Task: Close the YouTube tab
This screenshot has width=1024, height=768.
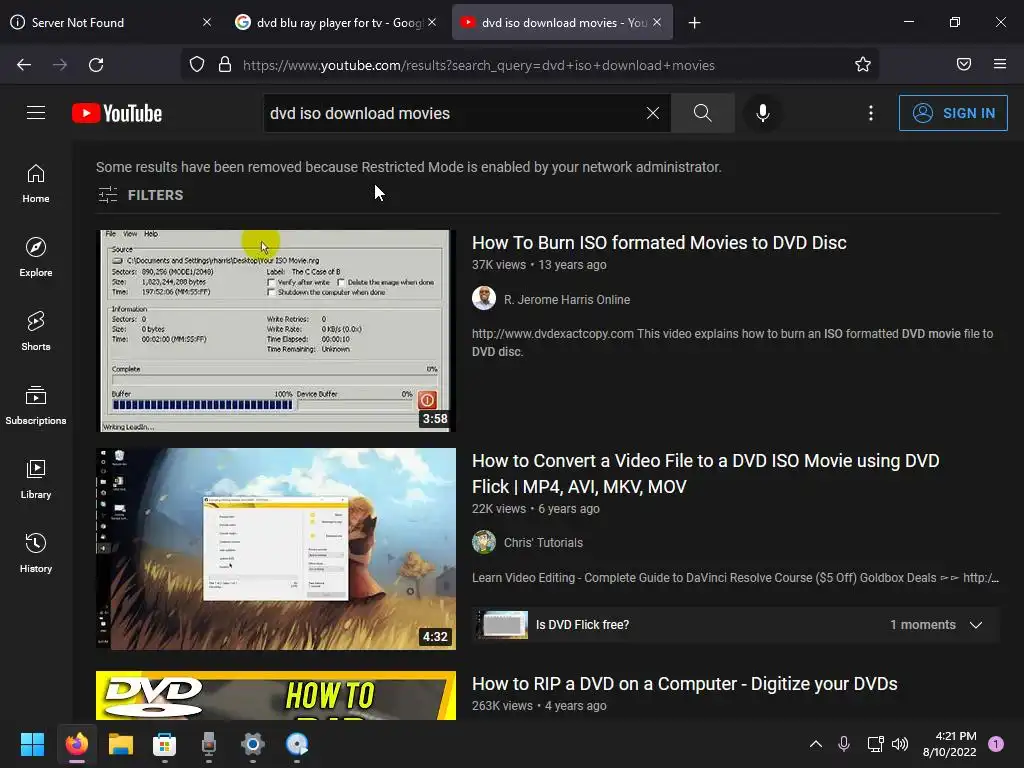Action: coord(658,22)
